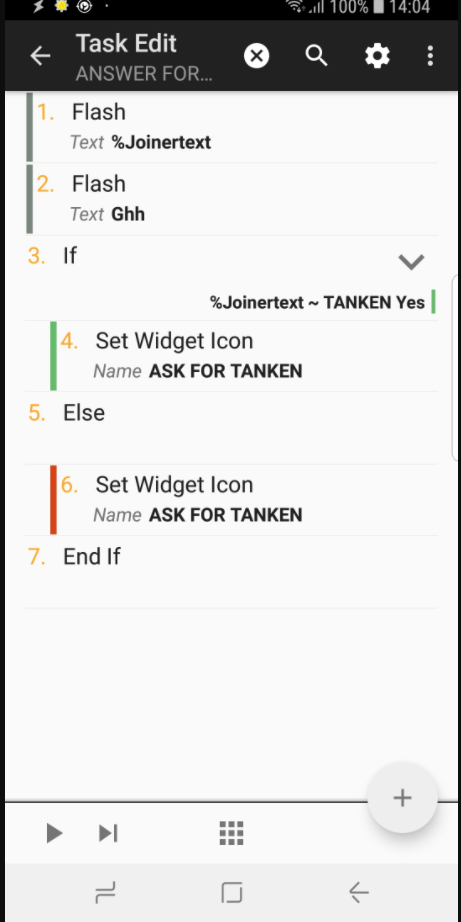Image resolution: width=461 pixels, height=922 pixels.
Task: Collapse the If block chevron
Action: pos(411,261)
